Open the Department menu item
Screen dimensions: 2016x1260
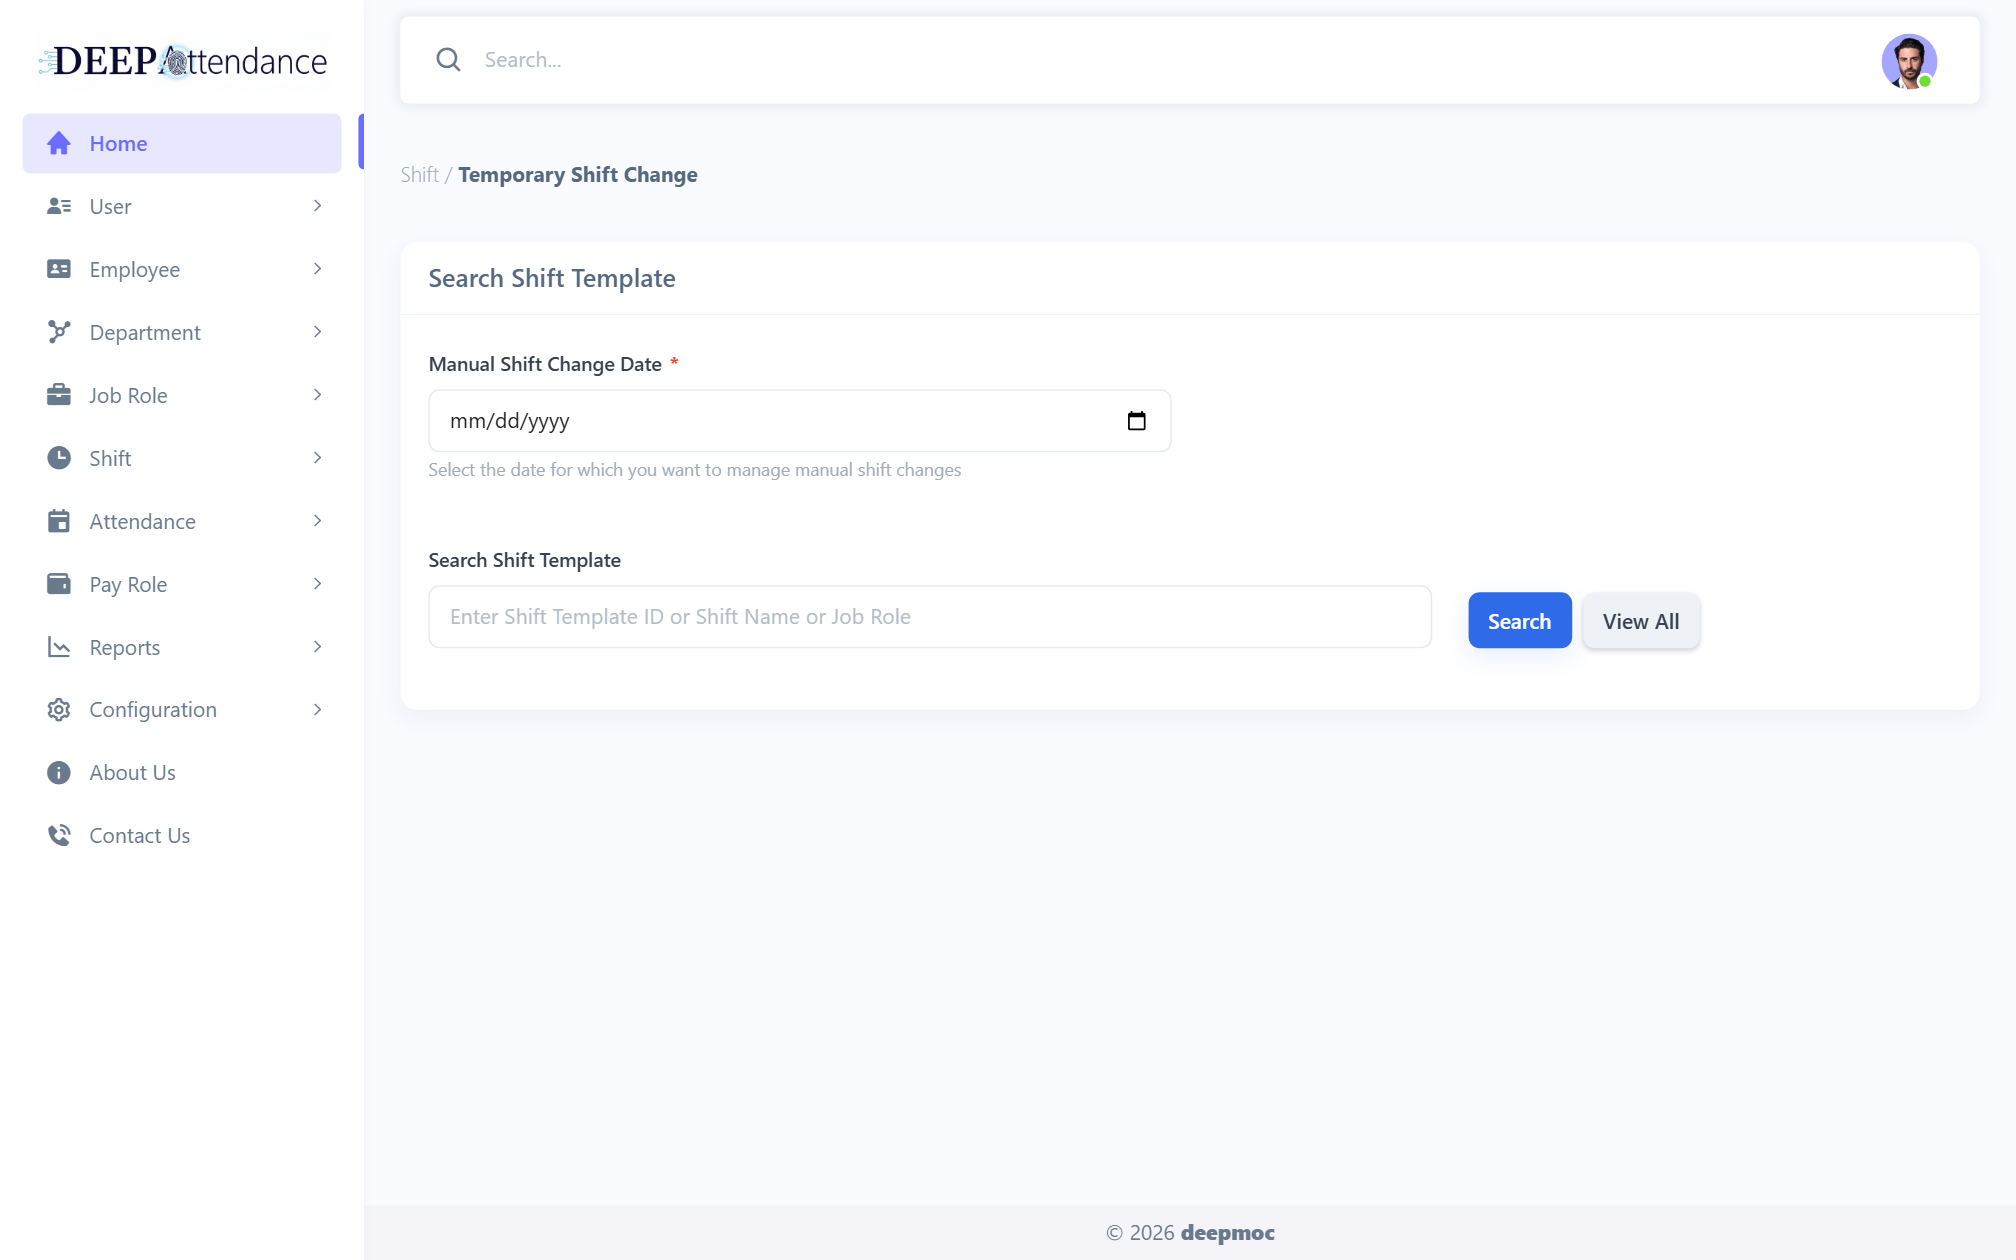(x=182, y=332)
